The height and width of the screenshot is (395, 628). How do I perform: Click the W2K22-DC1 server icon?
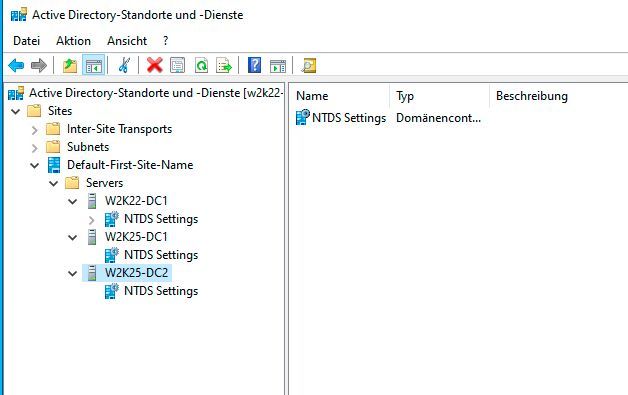coord(92,201)
